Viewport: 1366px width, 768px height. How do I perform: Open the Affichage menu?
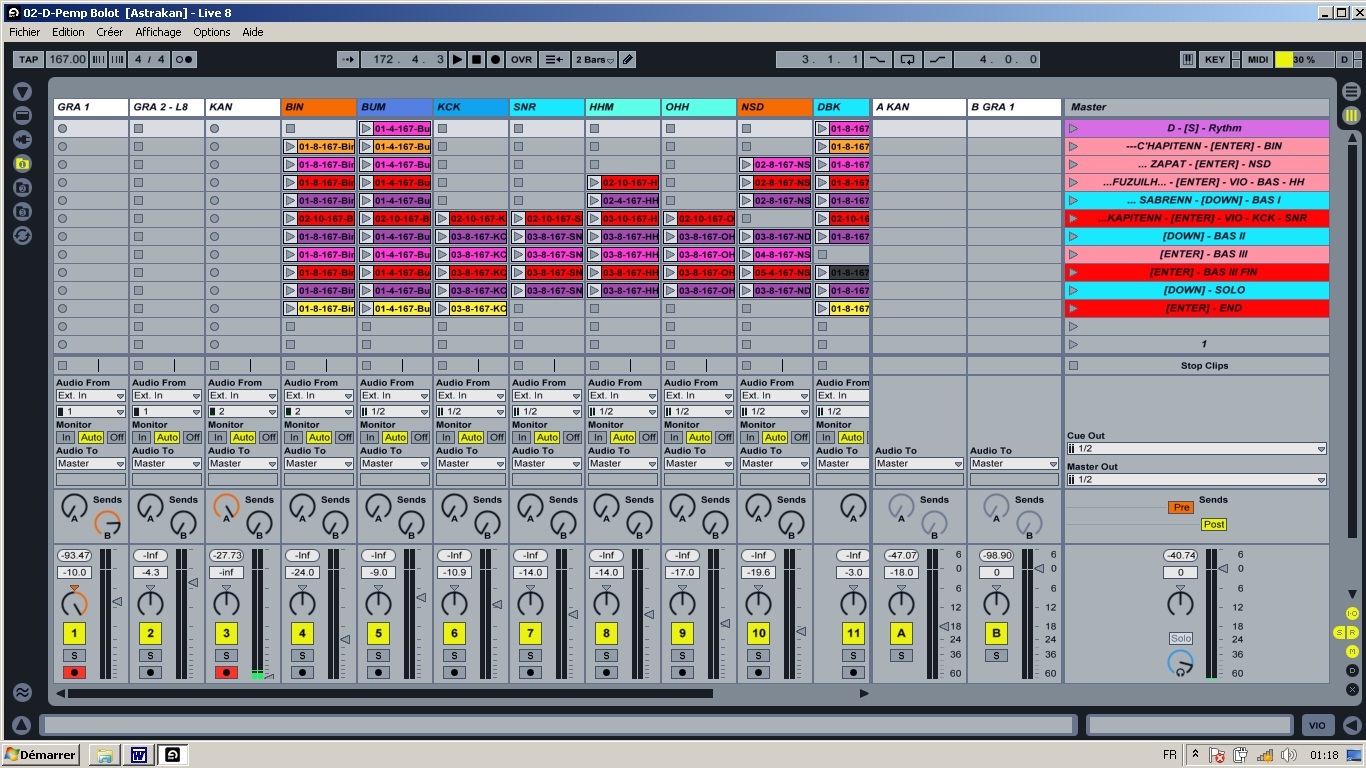tap(158, 32)
